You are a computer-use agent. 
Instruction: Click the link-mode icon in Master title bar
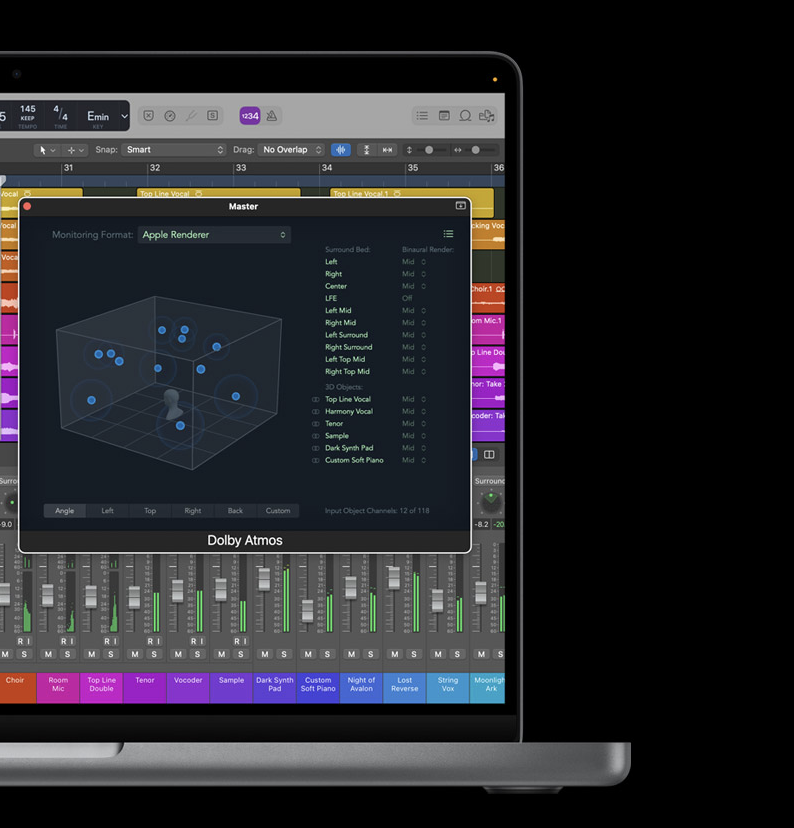[460, 206]
